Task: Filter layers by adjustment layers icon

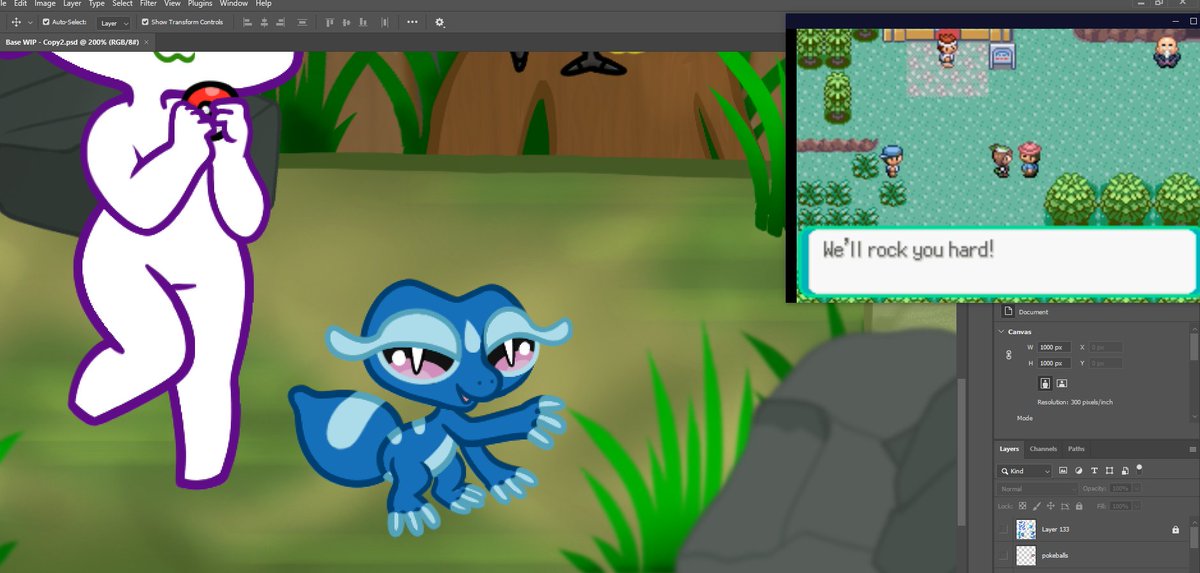Action: 1079,470
